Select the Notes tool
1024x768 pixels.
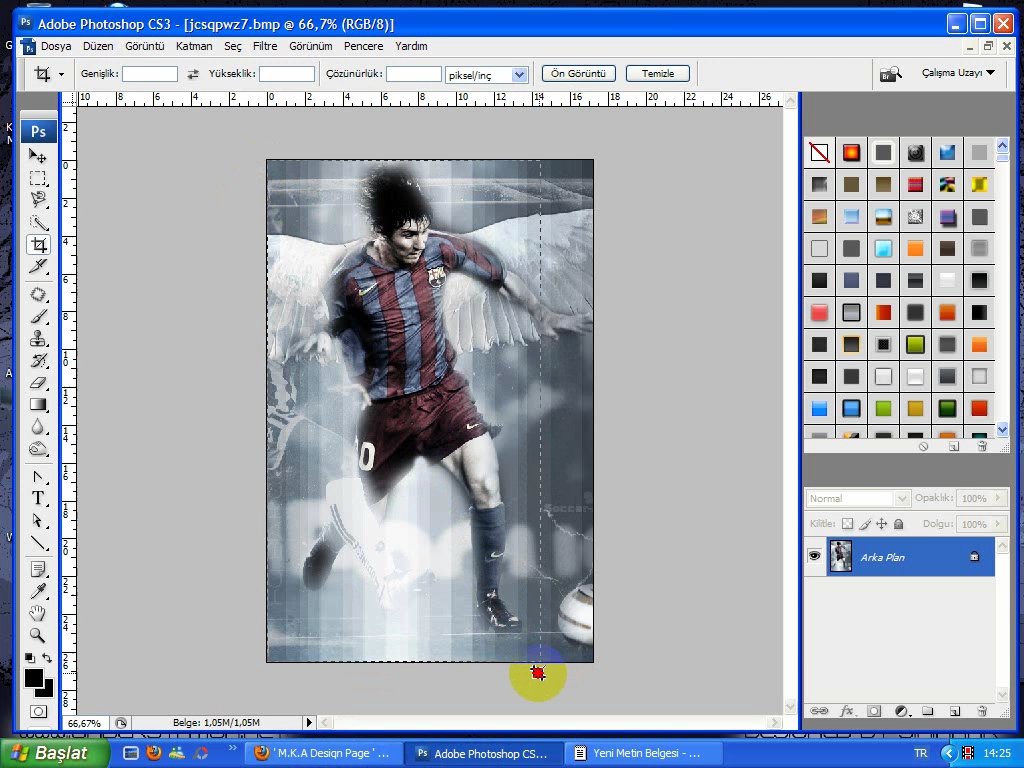coord(38,569)
